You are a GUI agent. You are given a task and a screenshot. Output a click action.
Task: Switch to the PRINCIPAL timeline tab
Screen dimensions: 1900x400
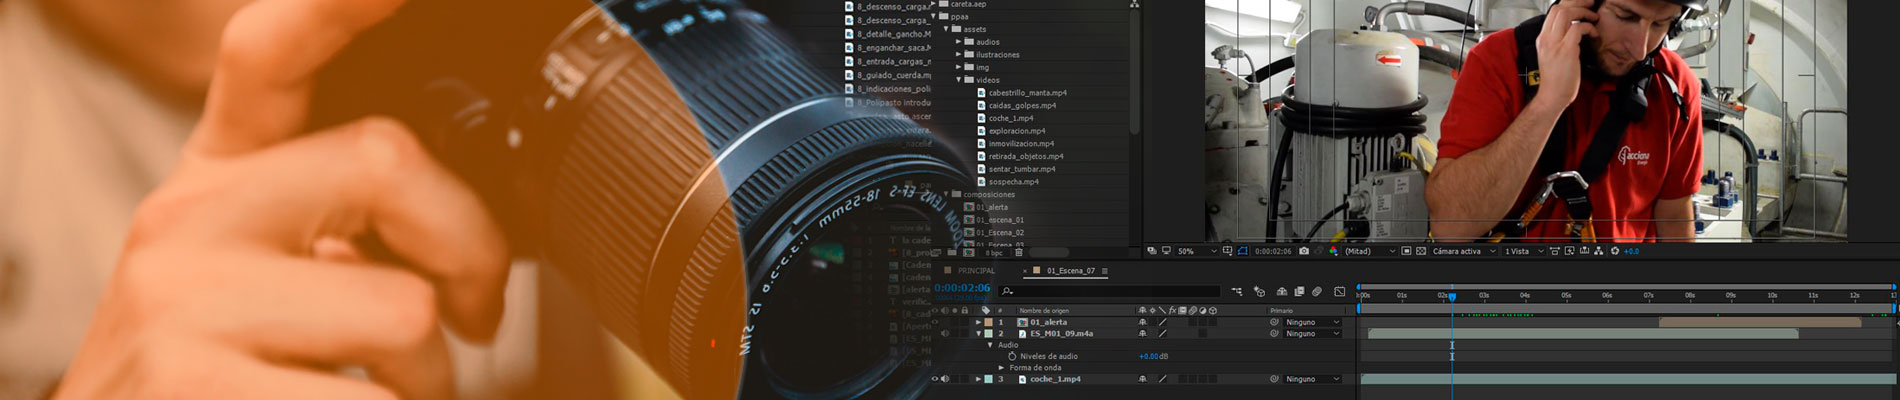[x=976, y=271]
